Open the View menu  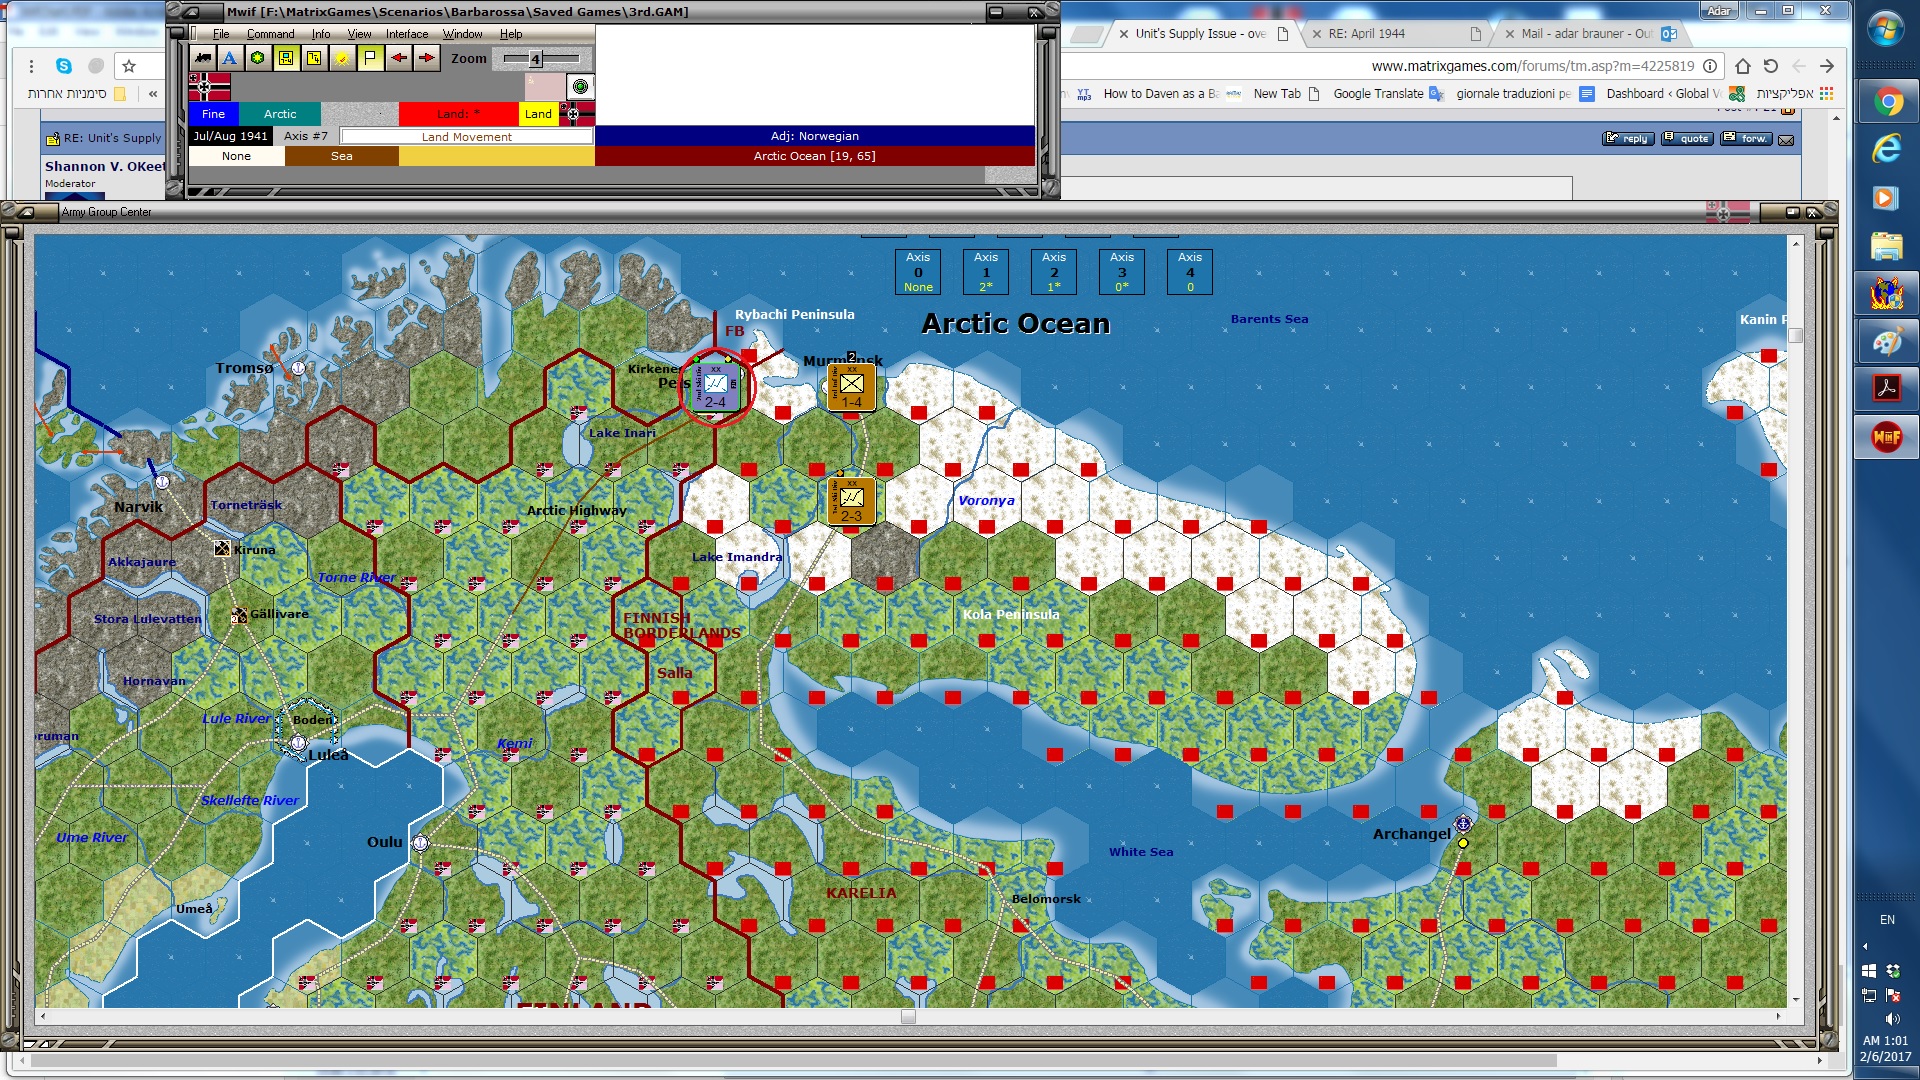(x=359, y=34)
